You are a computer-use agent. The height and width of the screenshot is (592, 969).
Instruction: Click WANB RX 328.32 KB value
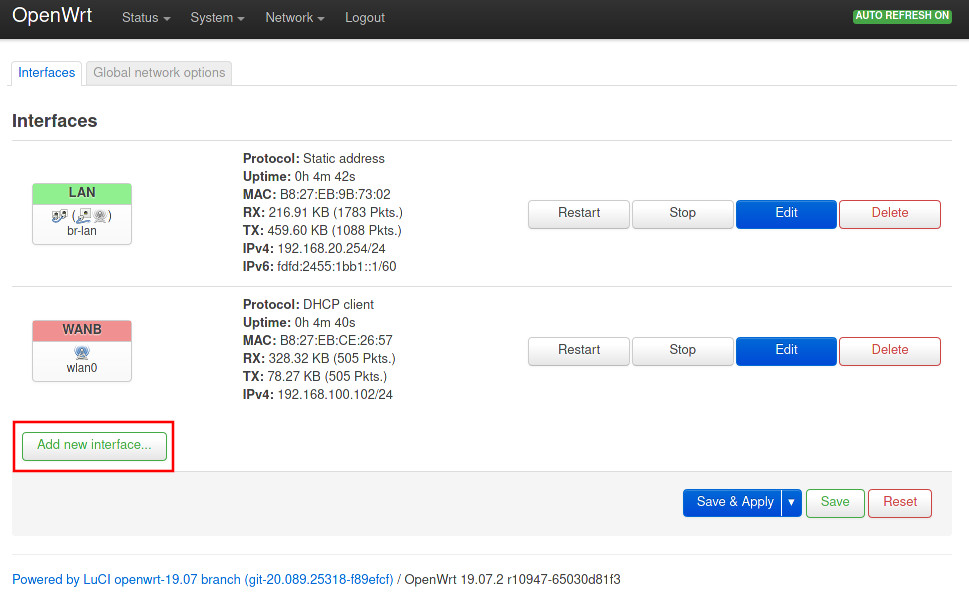(x=332, y=358)
